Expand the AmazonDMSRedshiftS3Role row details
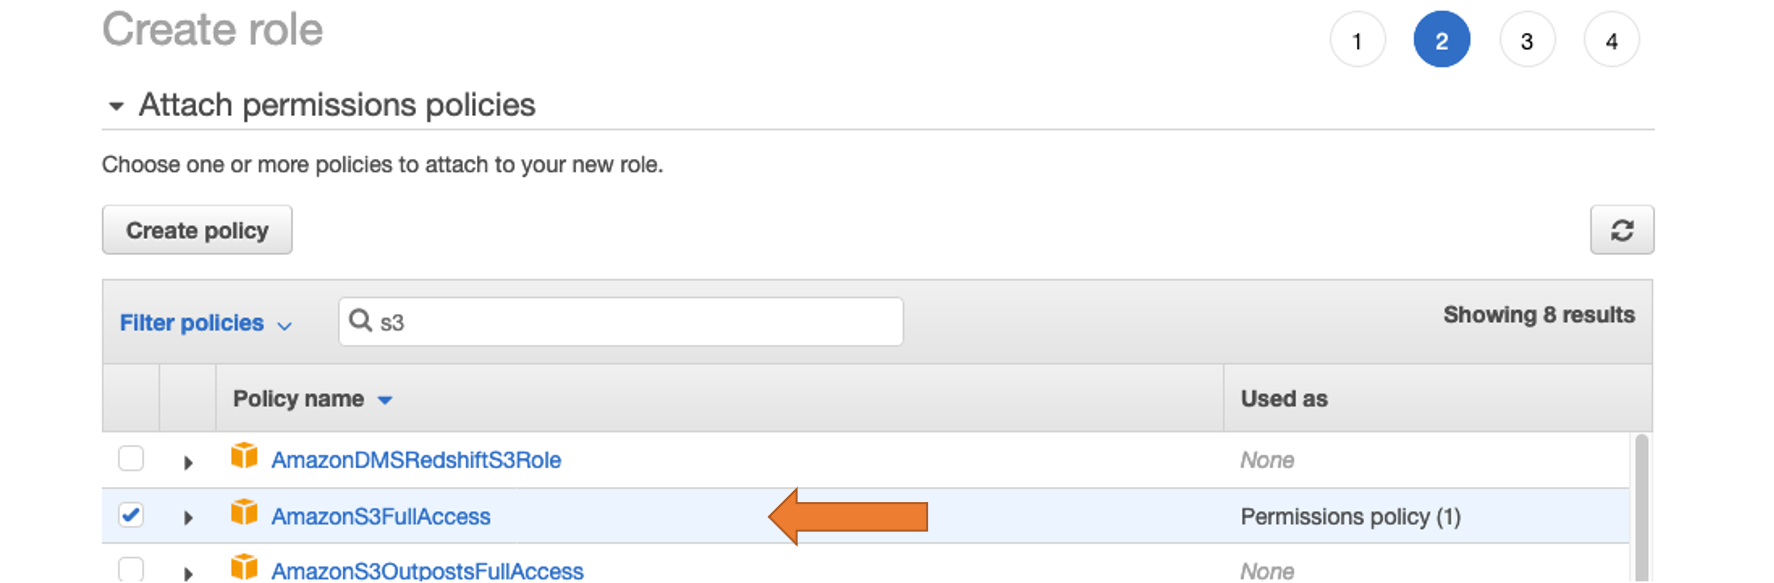The height and width of the screenshot is (583, 1774). pos(188,462)
